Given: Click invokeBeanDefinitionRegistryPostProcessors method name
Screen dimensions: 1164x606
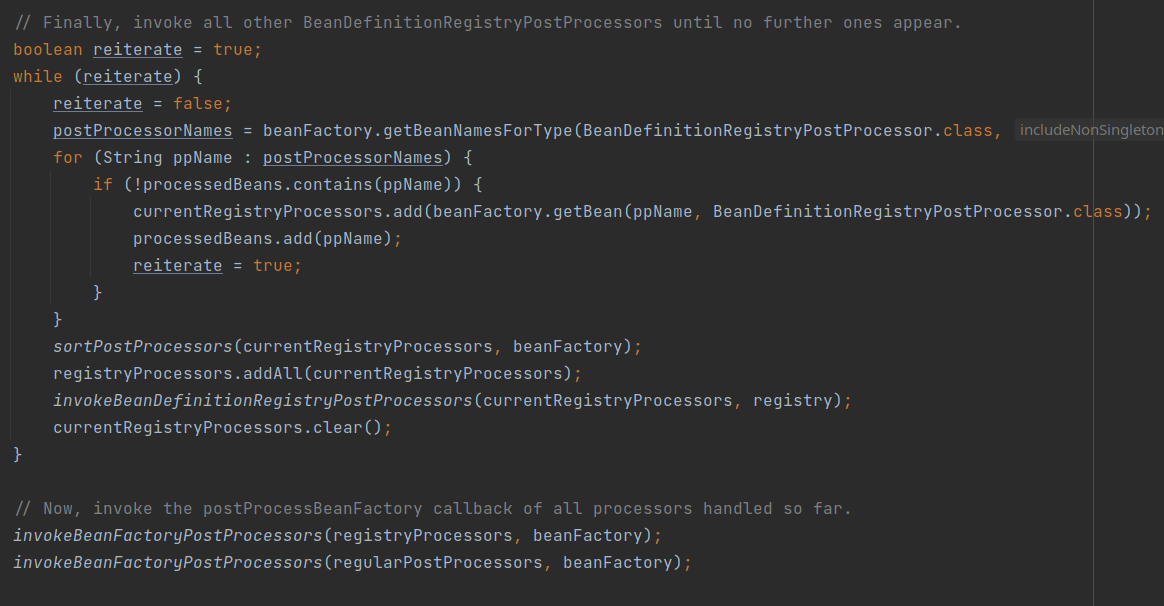Looking at the screenshot, I should (x=263, y=401).
